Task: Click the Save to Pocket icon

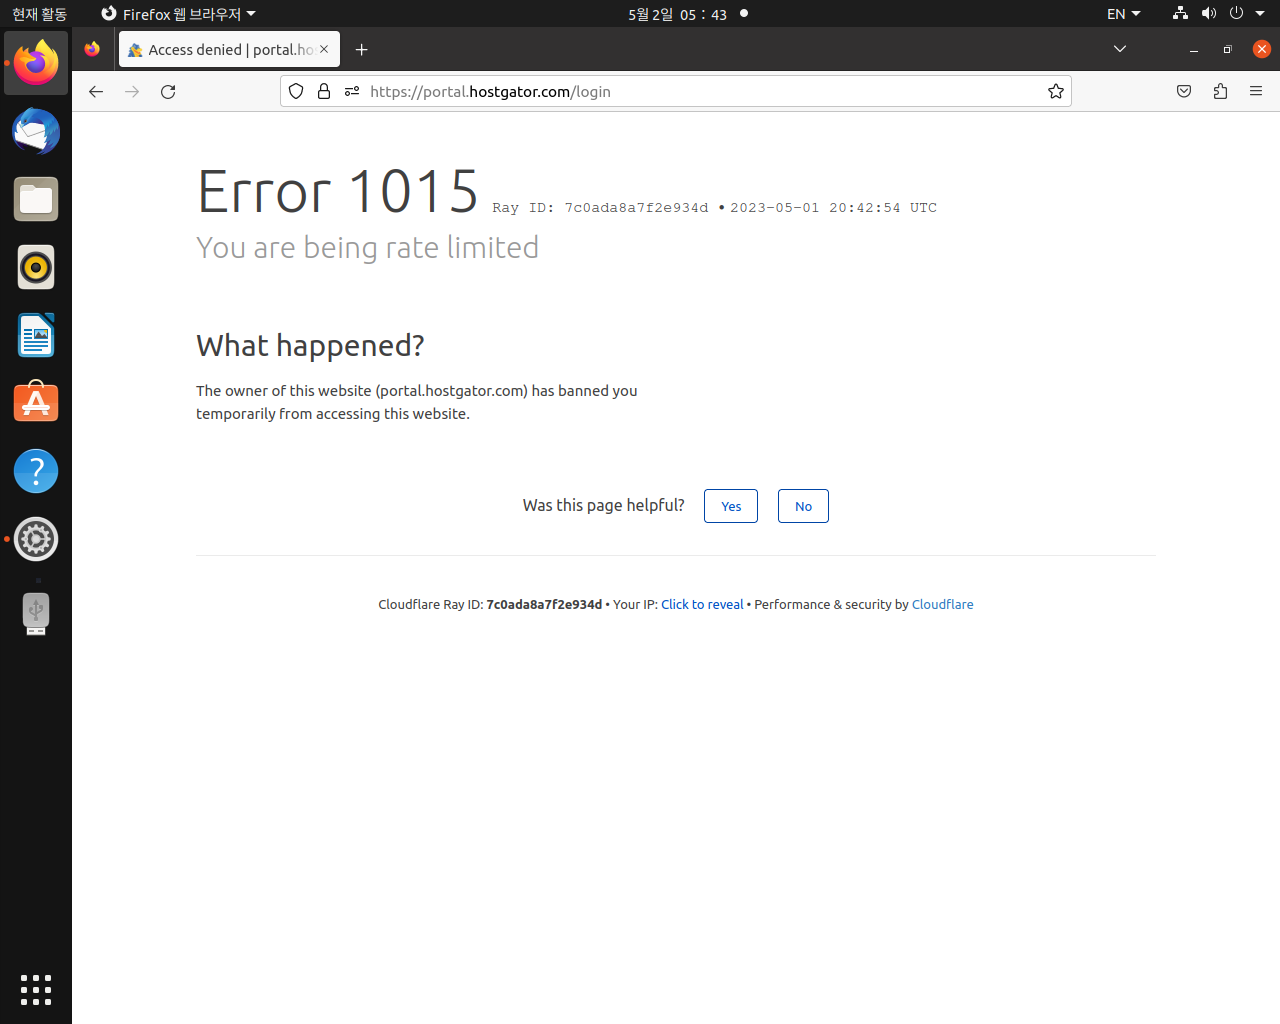Action: [x=1184, y=91]
